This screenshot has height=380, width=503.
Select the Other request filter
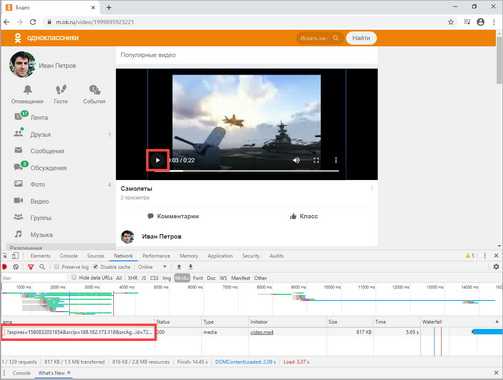coord(260,278)
